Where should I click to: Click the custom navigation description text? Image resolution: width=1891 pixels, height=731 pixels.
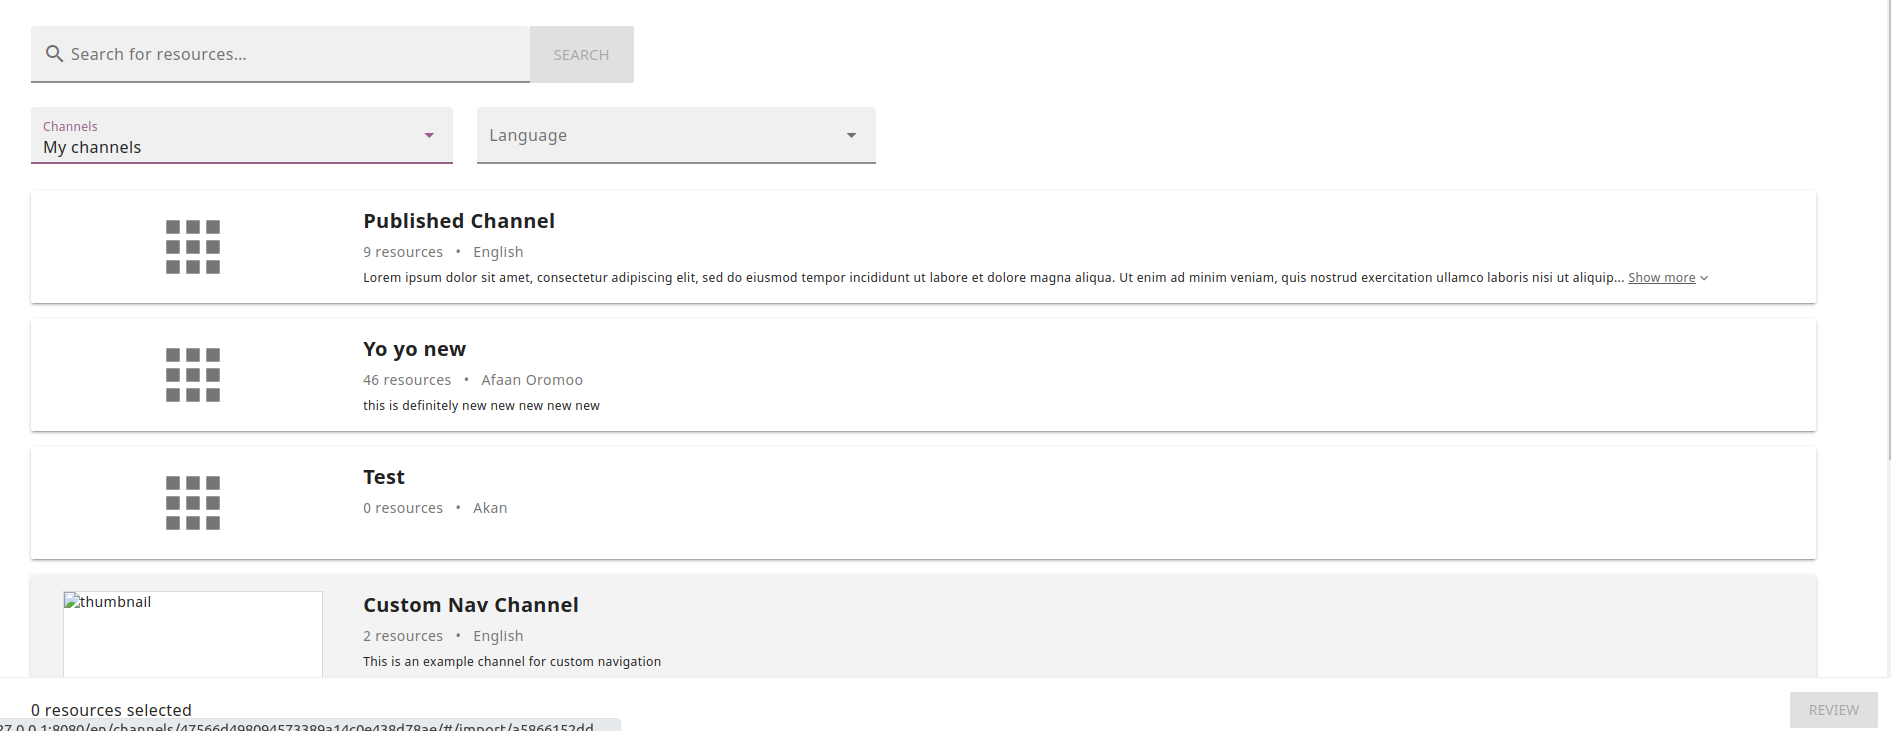[512, 662]
